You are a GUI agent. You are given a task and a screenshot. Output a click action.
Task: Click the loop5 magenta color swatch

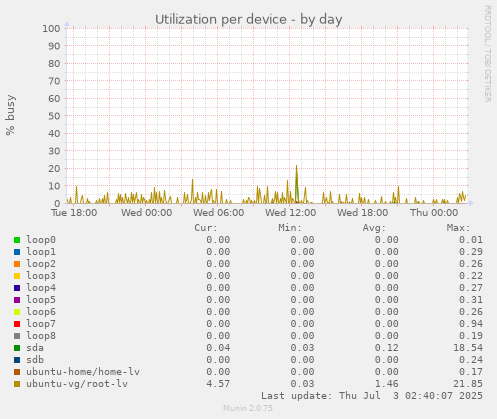coord(17,300)
